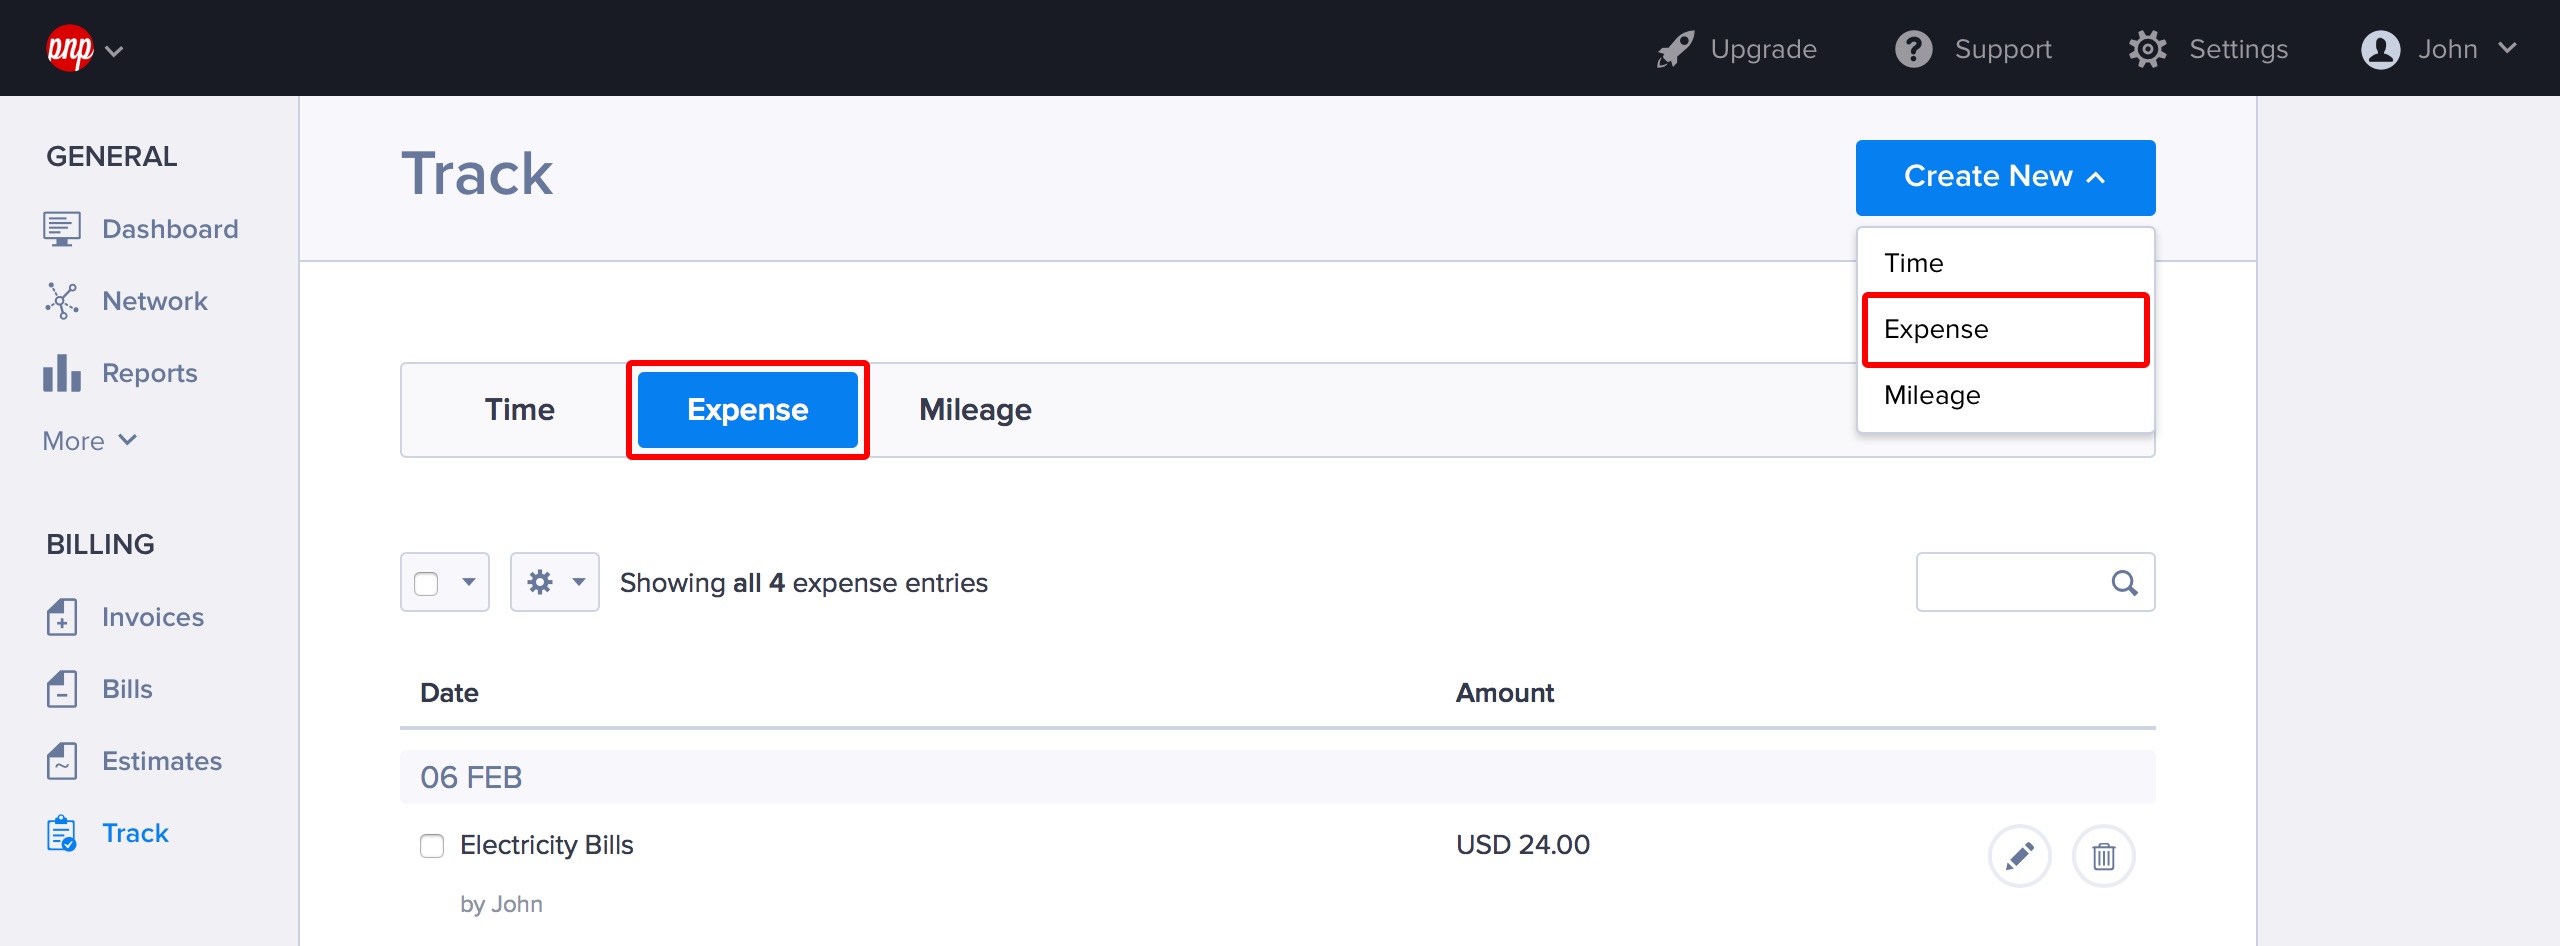Click the pencil edit icon for Electricity Bills
This screenshot has height=946, width=2560.
[x=2019, y=856]
